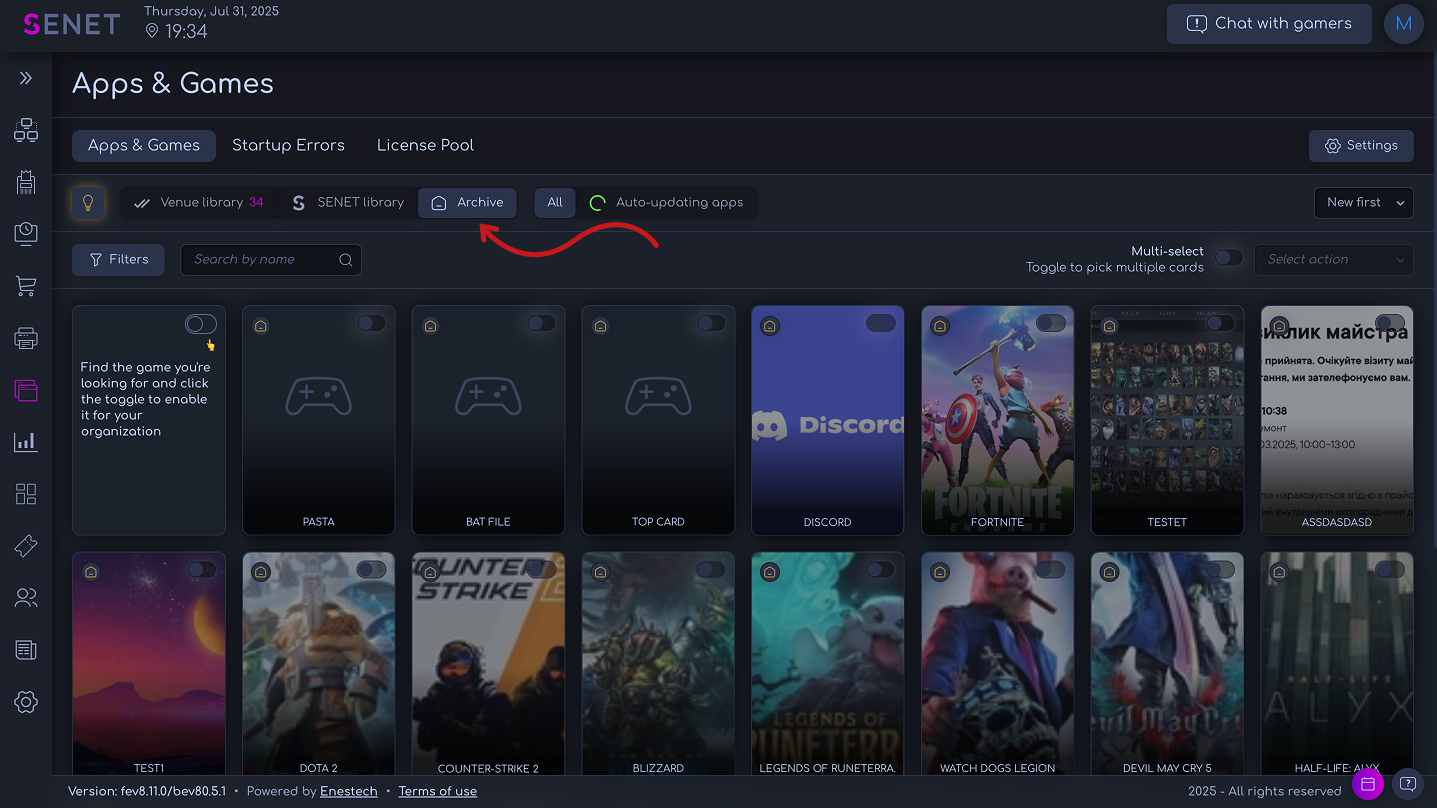Open the Select action dropdown
Screen dimensions: 1437x808
tap(1333, 259)
